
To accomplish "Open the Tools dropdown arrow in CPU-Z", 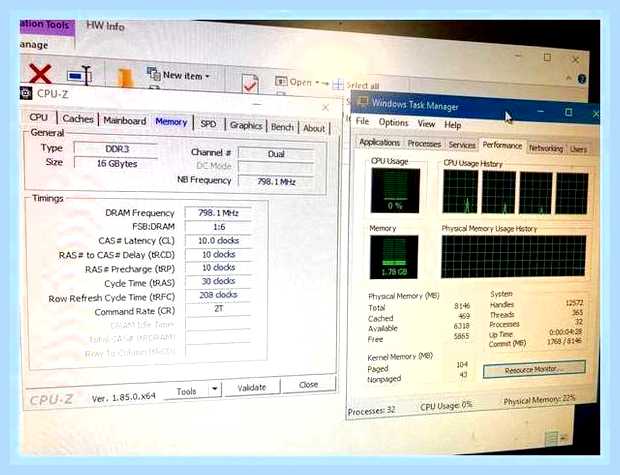I will pyautogui.click(x=214, y=389).
